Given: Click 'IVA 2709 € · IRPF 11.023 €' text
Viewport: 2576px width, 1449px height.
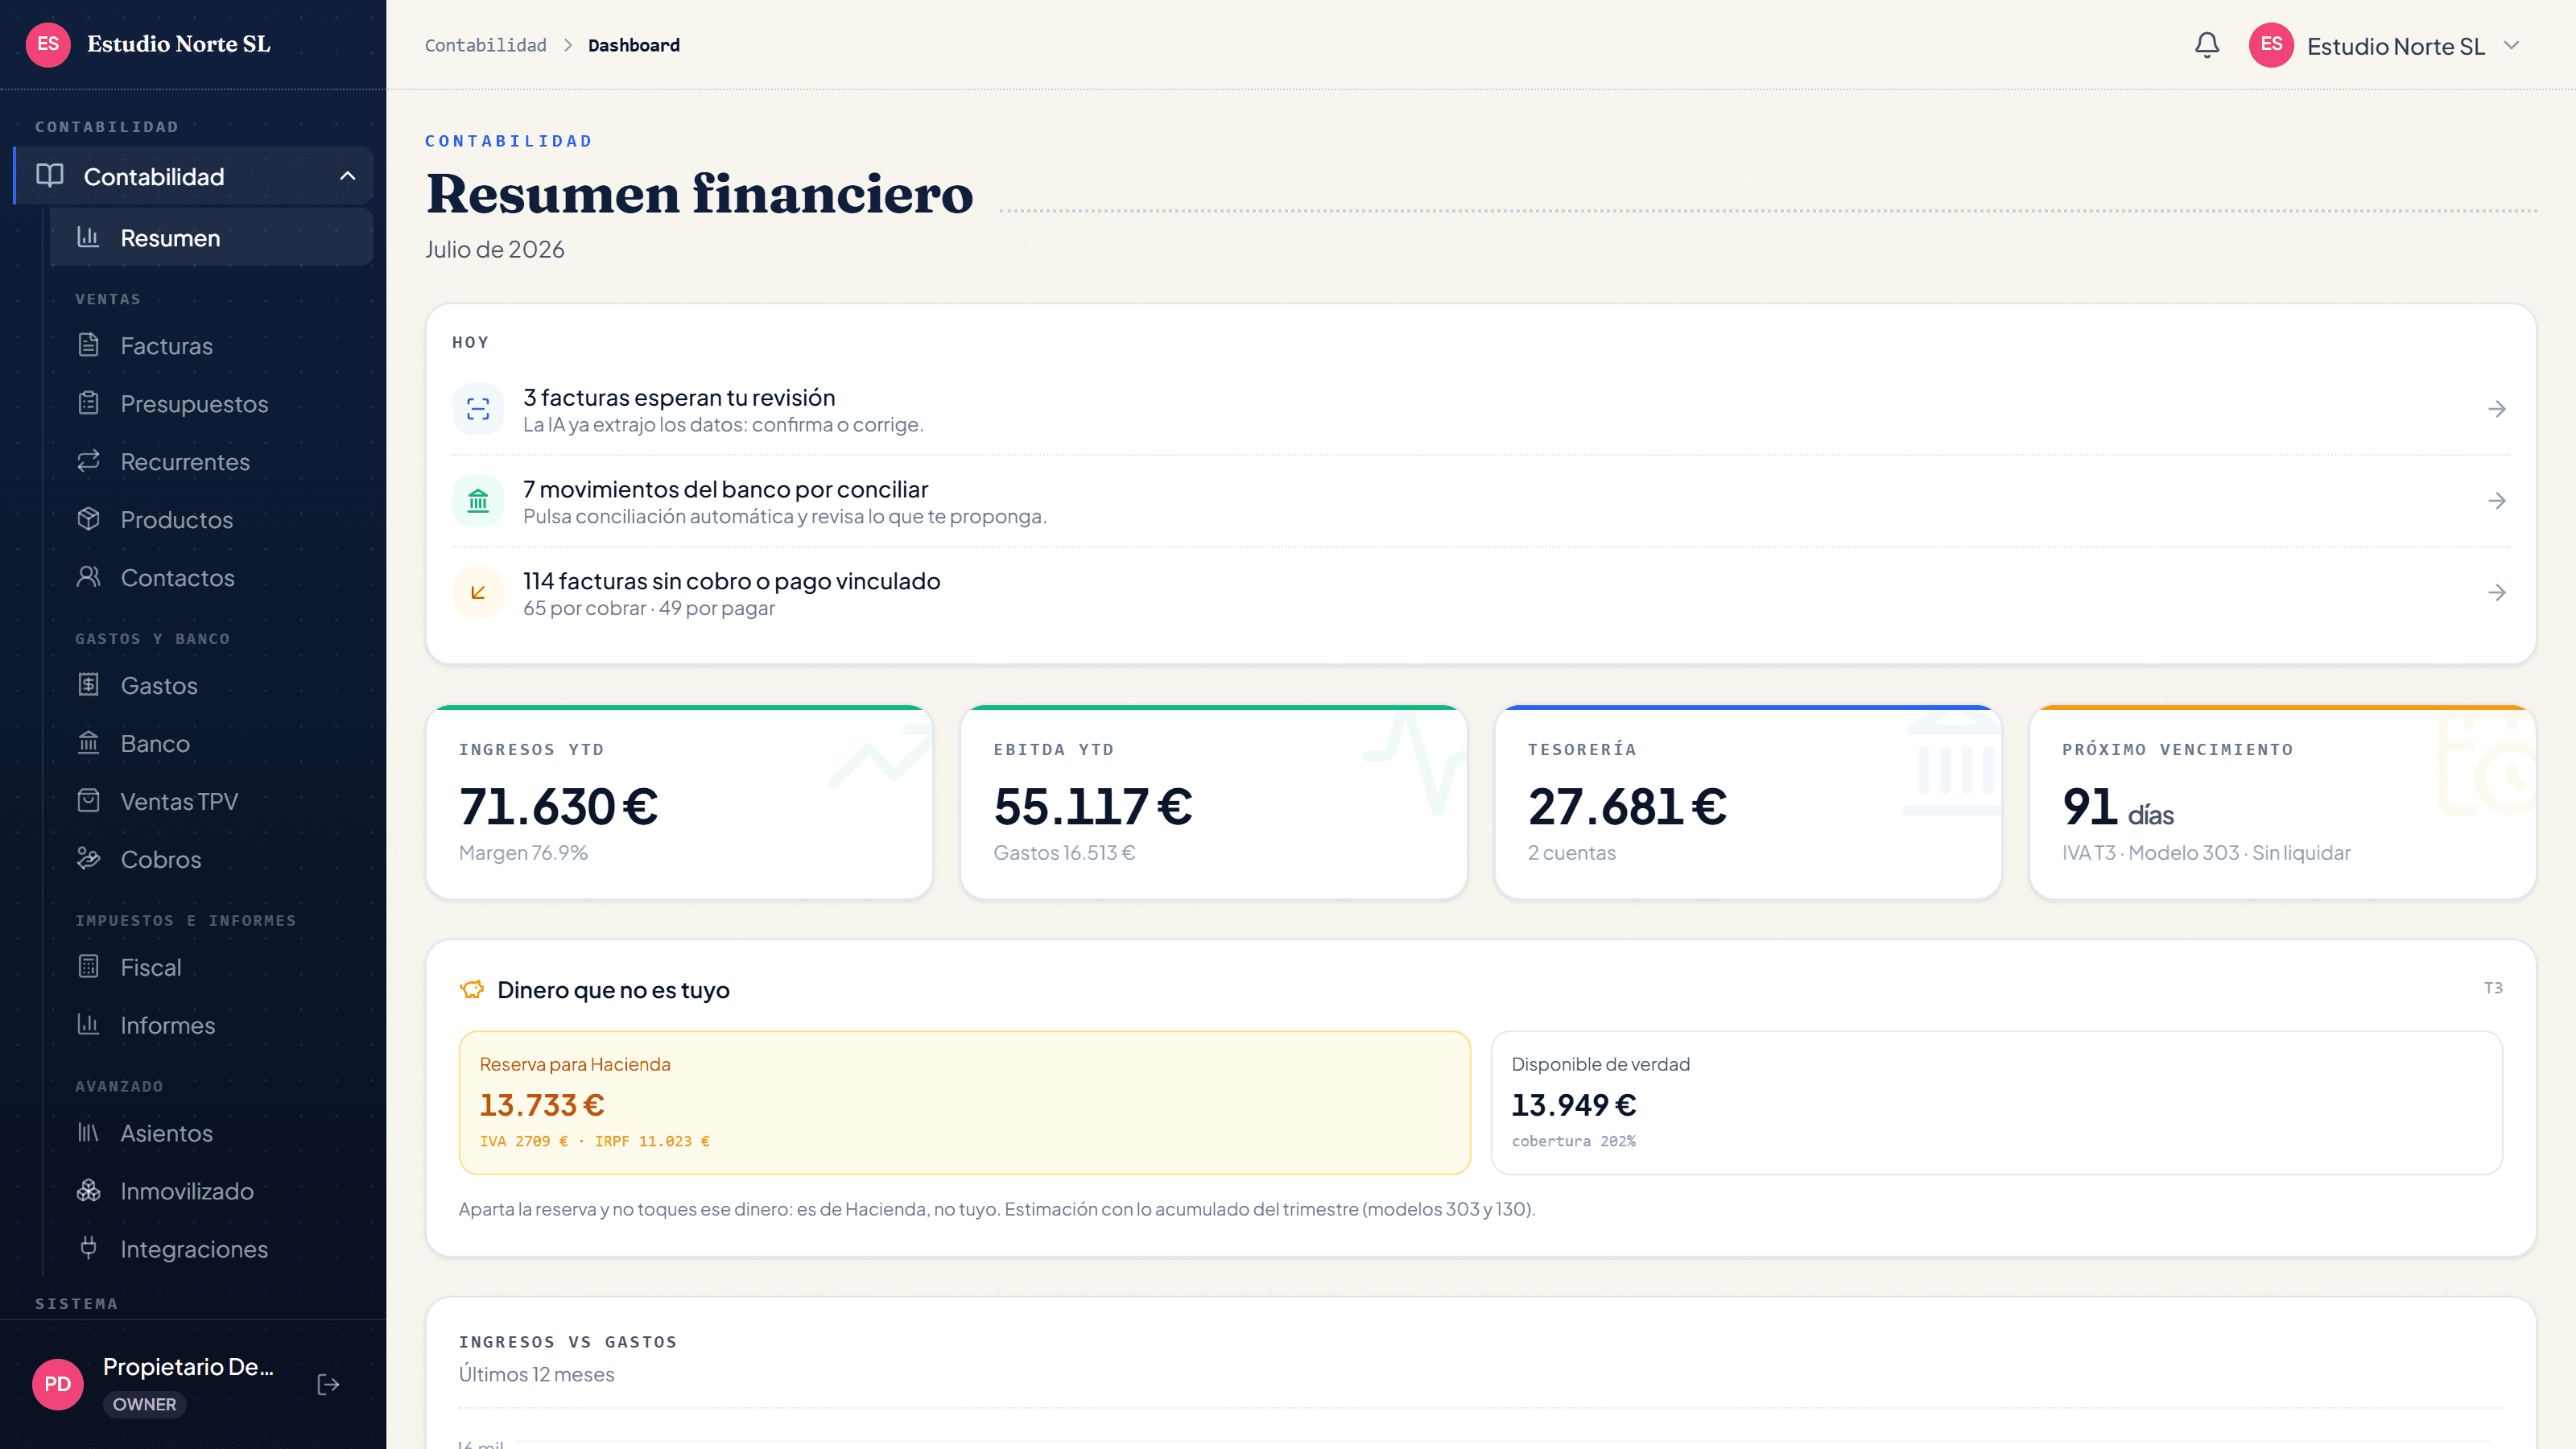Looking at the screenshot, I should click(594, 1141).
